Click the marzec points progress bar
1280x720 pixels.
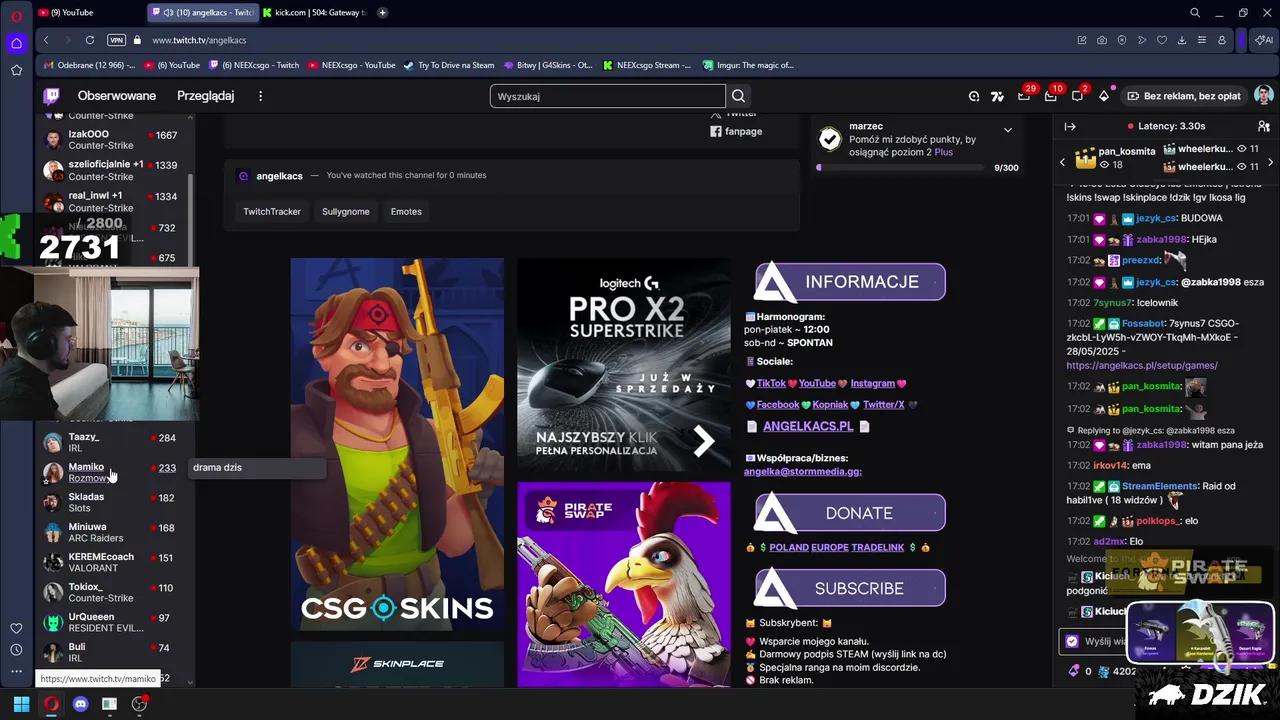pyautogui.click(x=899, y=167)
